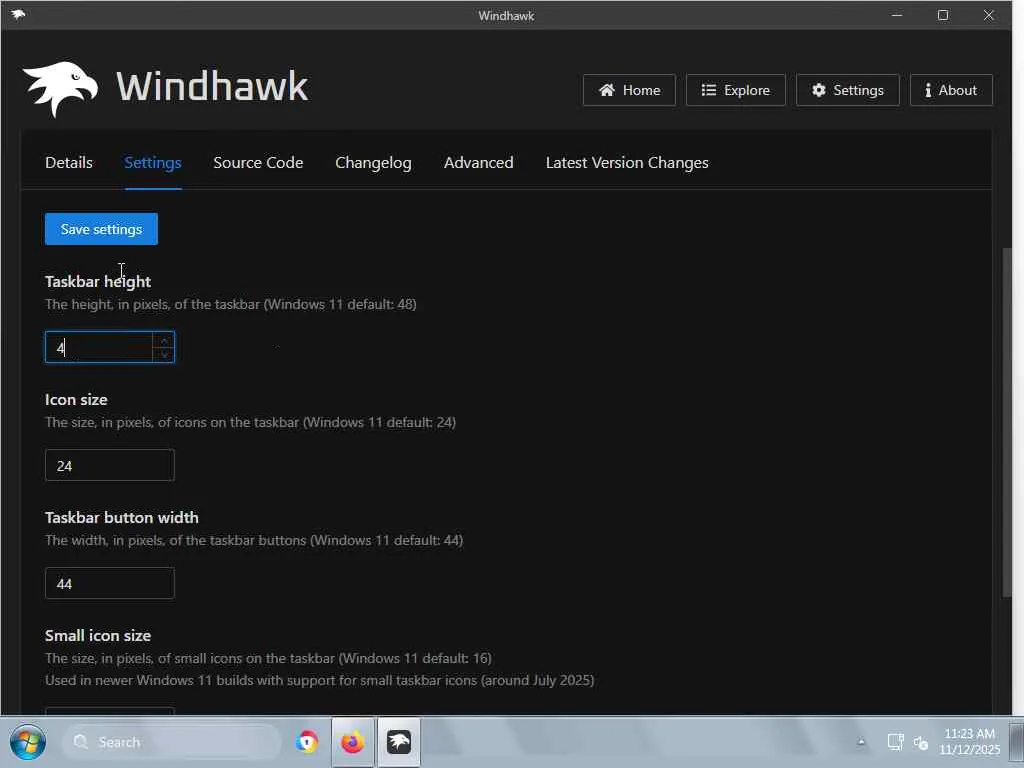Click the Windhawk title bar icon
The height and width of the screenshot is (768, 1024).
point(18,14)
